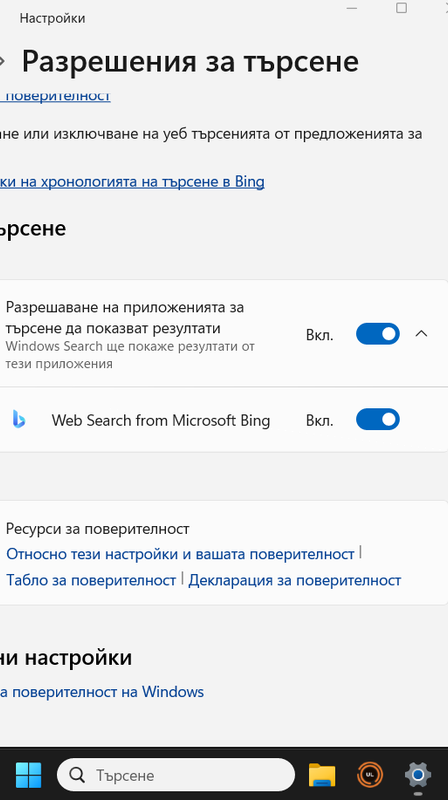Click the 'Вкл.' label beside Bing toggle
The height and width of the screenshot is (800, 448).
pos(319,421)
